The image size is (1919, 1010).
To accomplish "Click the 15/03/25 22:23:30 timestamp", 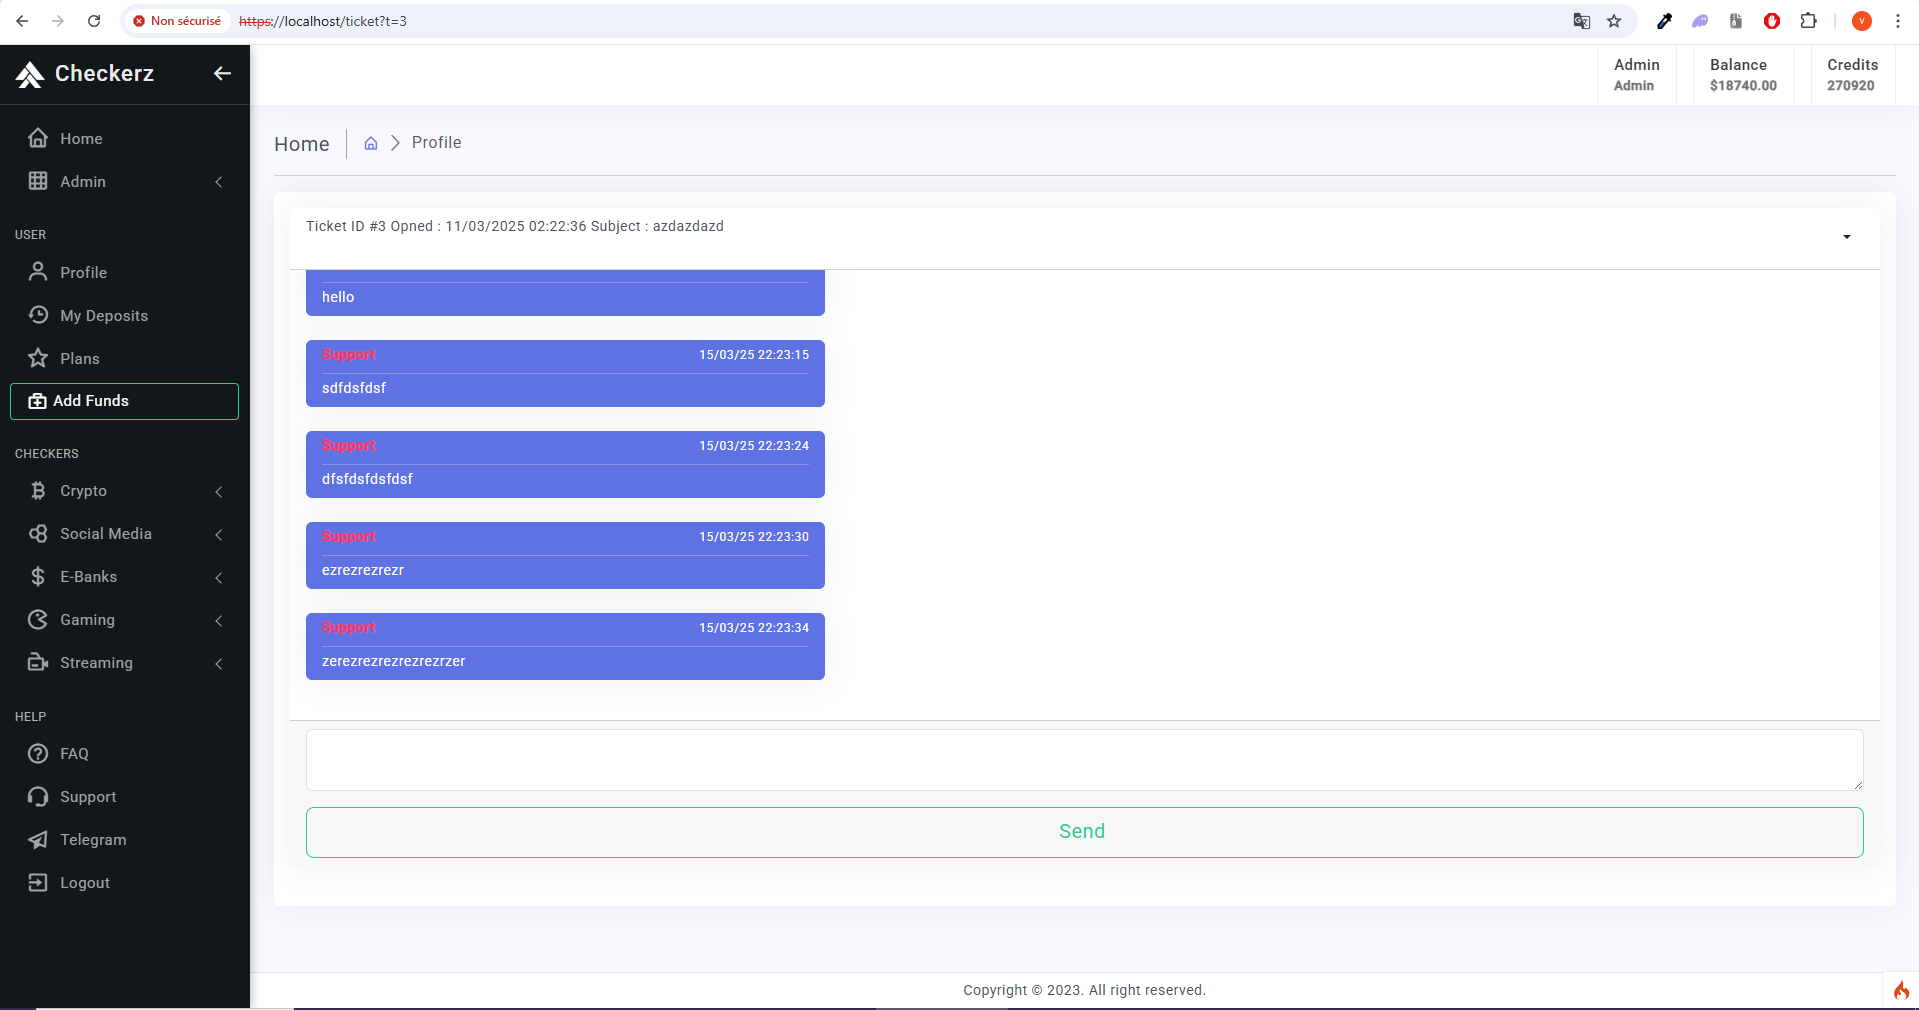I will click(754, 537).
